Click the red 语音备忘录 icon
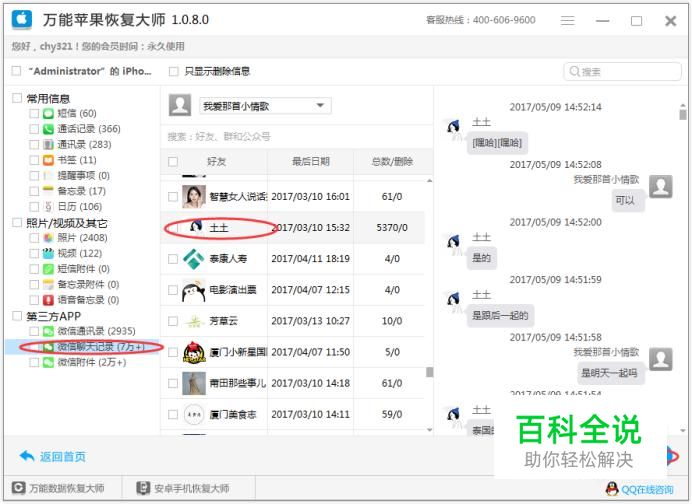This screenshot has height=504, width=692. coord(48,300)
